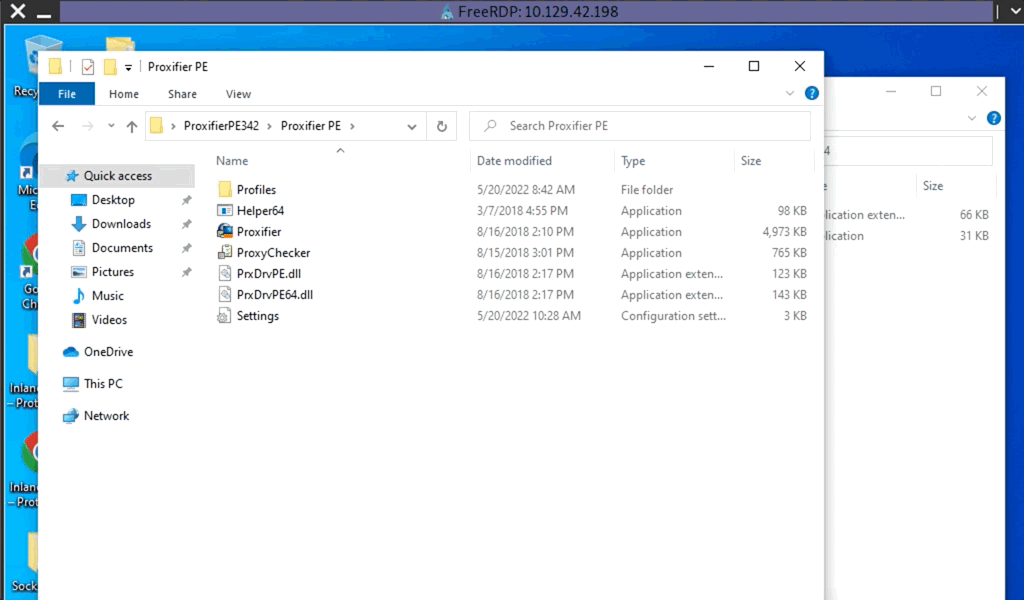Viewport: 1024px width, 600px height.
Task: Click the Help question mark icon
Action: 812,93
